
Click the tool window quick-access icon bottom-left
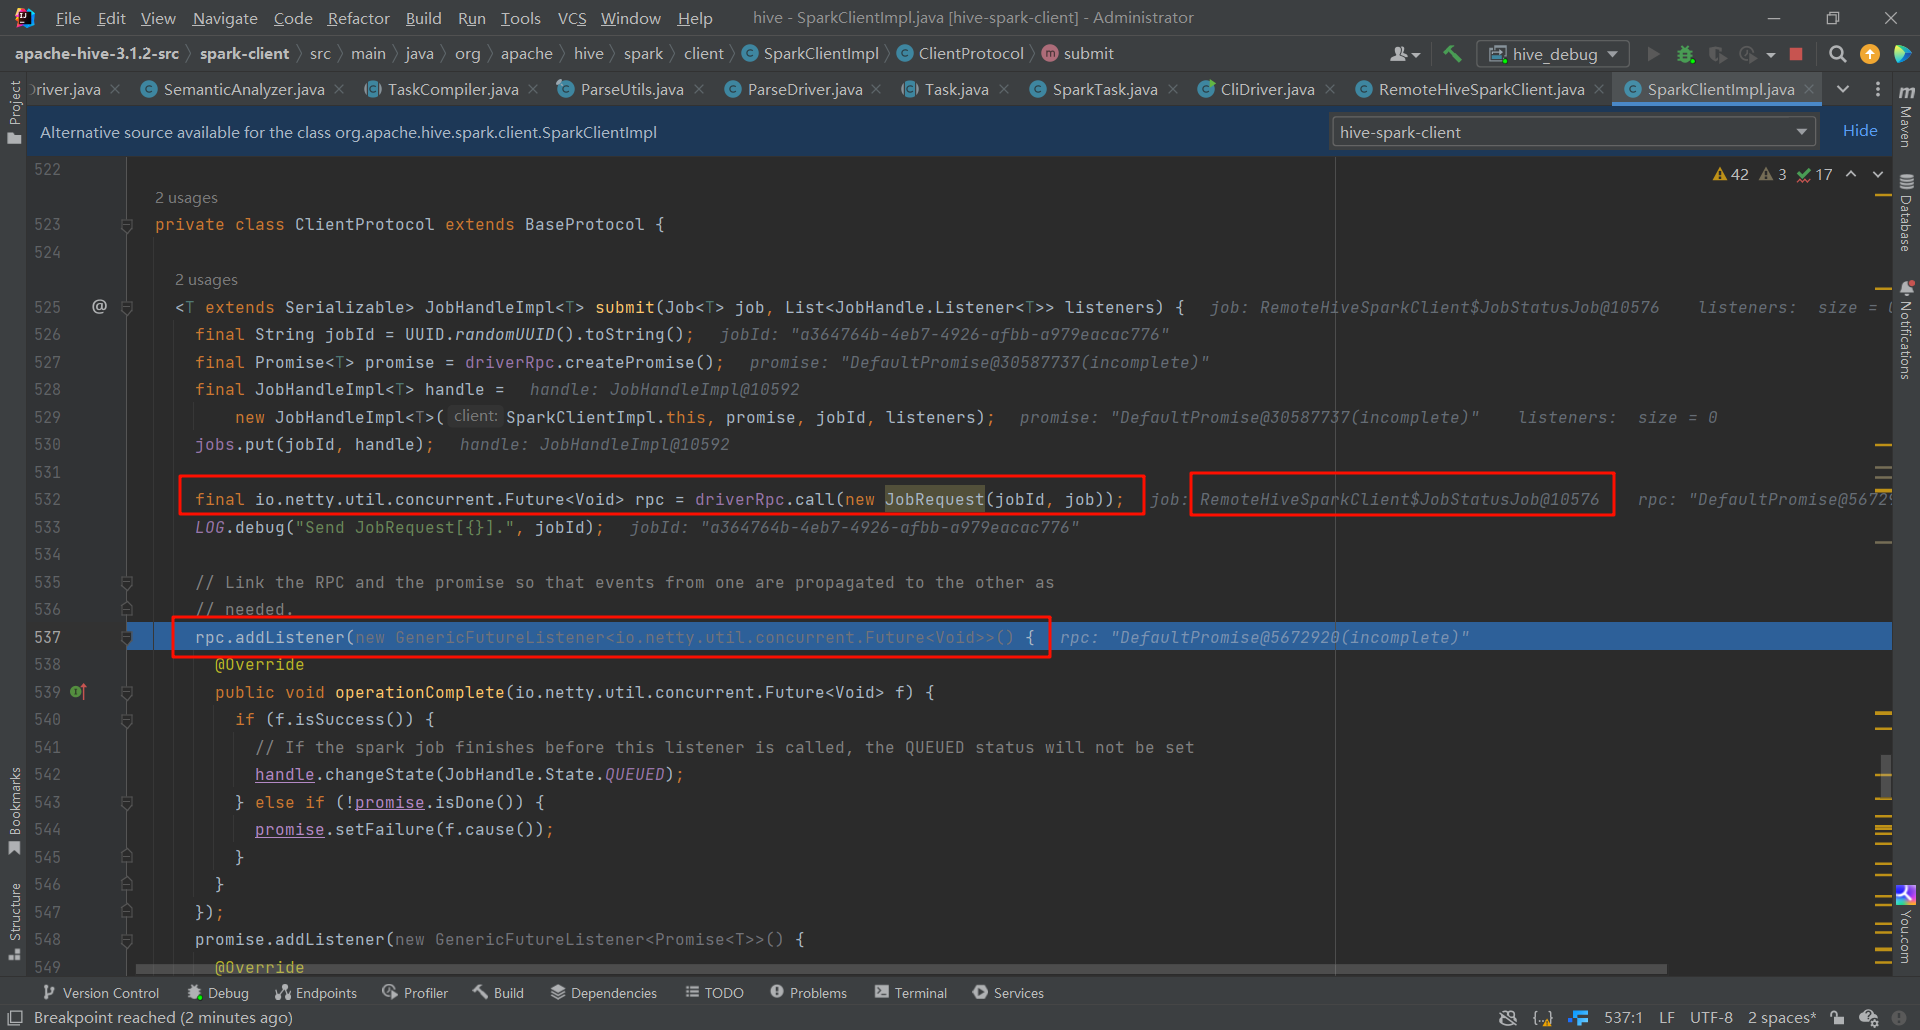click(15, 1017)
